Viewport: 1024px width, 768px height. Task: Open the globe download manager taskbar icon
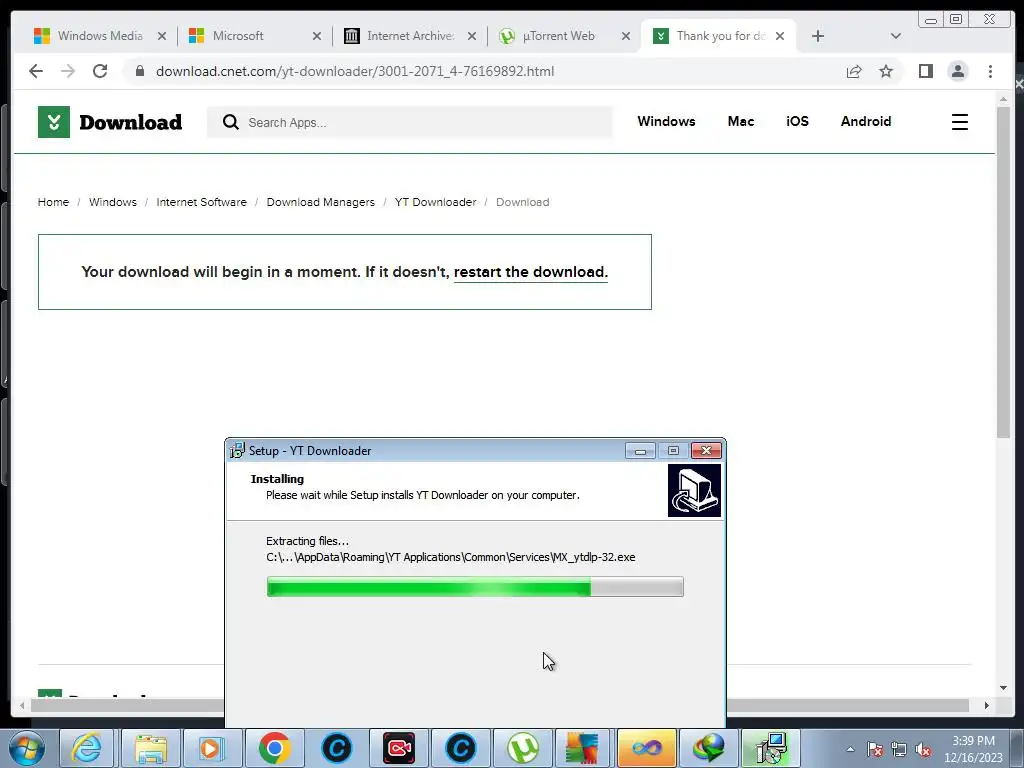pos(708,748)
